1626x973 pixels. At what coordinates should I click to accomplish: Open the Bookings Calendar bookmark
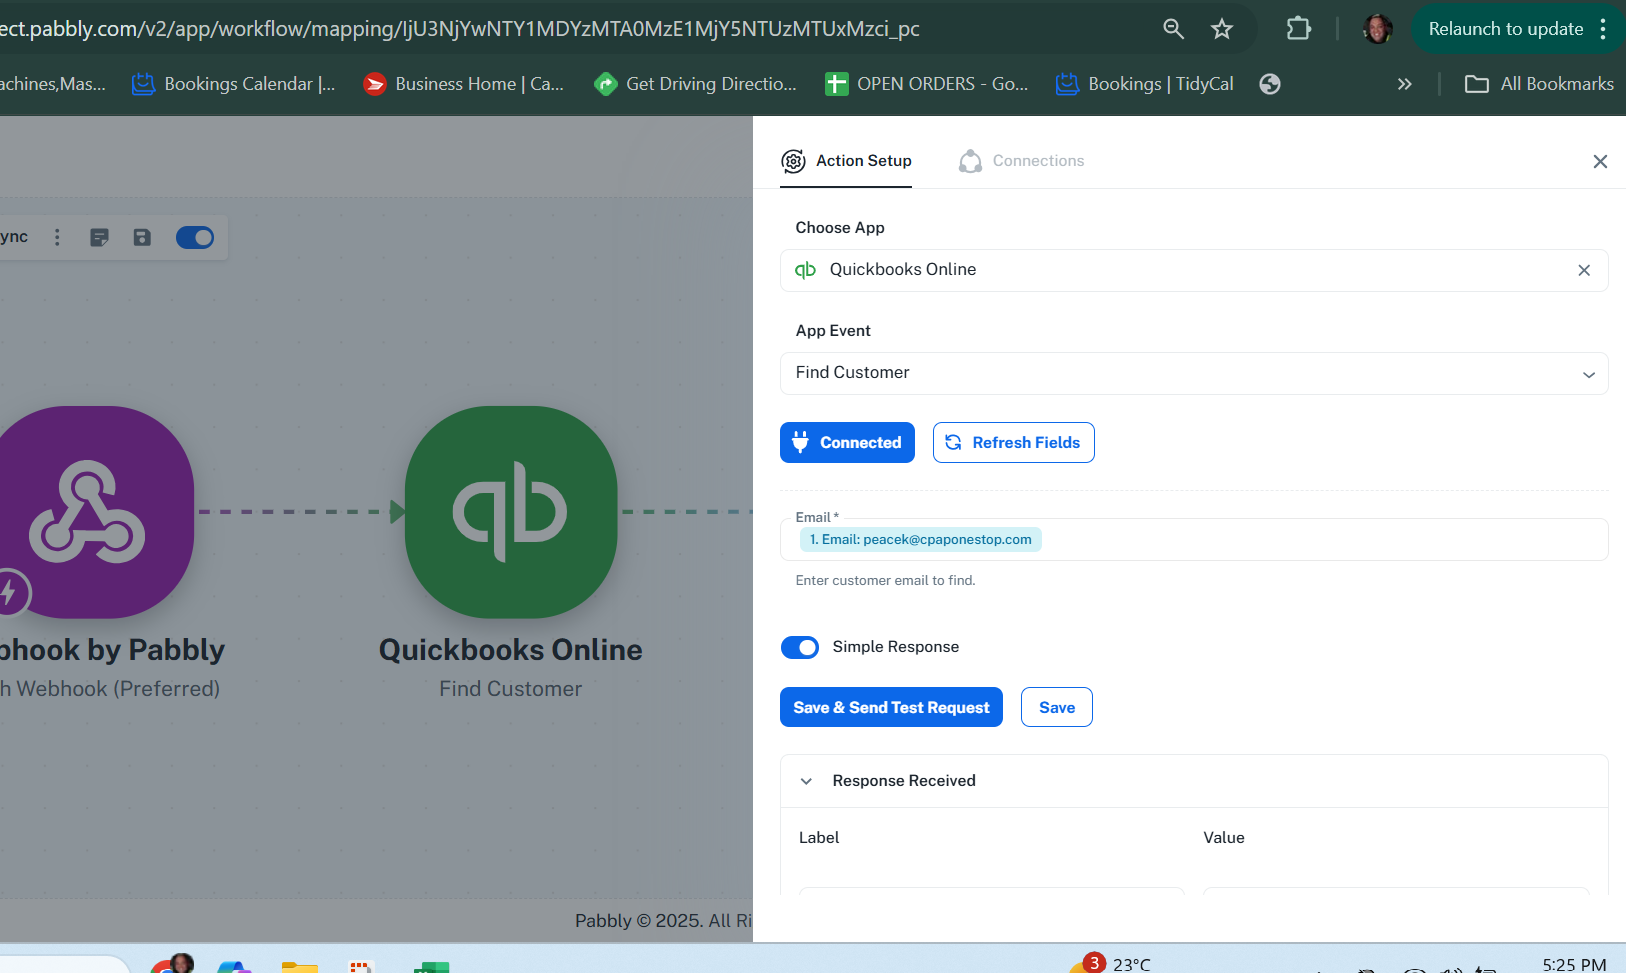pos(234,84)
